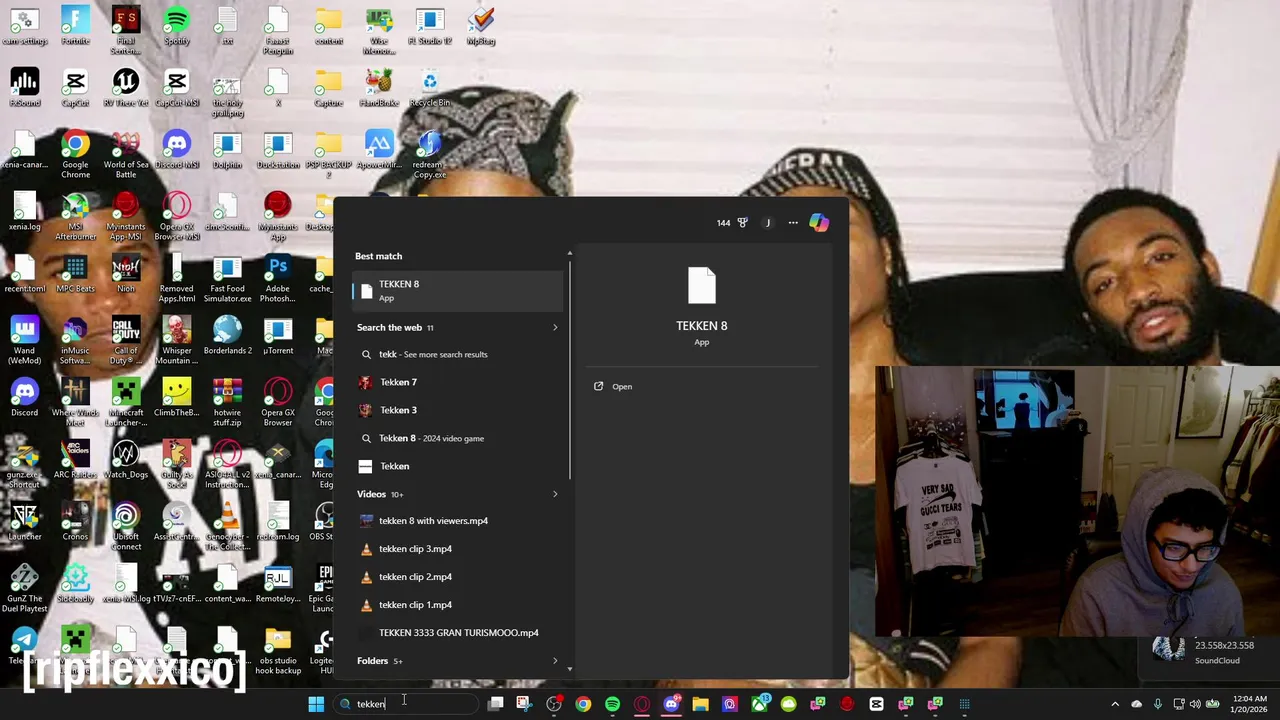The width and height of the screenshot is (1280, 720).
Task: Open Discord from the taskbar
Action: 671,704
